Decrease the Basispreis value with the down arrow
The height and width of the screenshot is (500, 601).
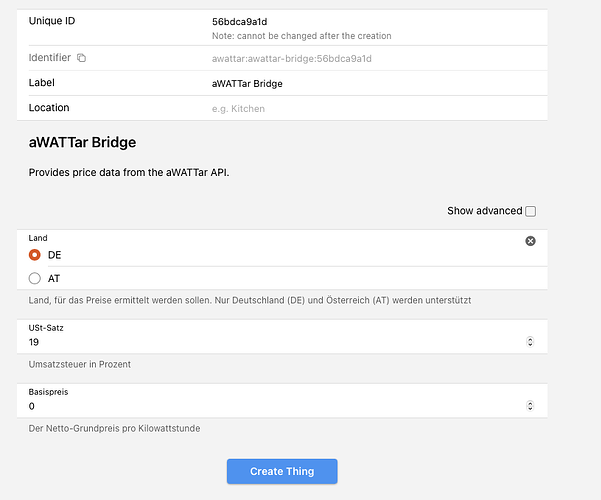530,408
